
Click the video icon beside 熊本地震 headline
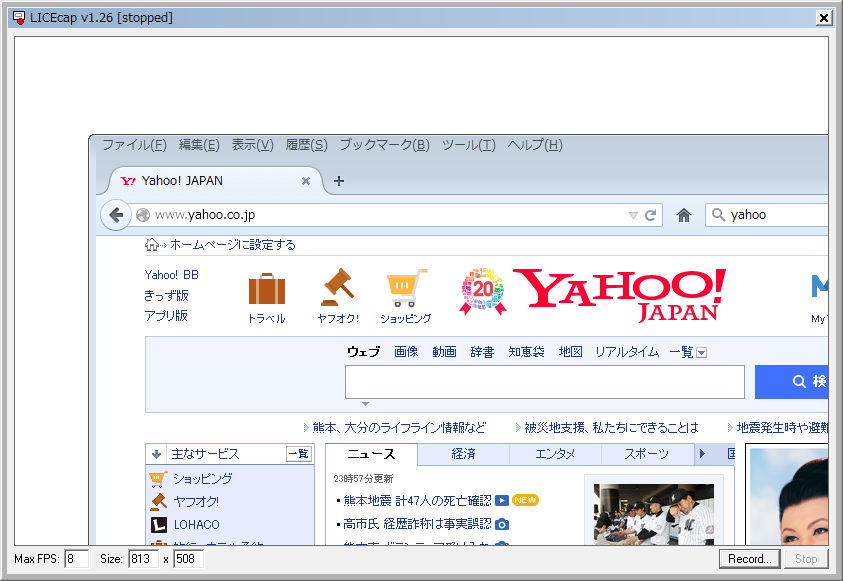pyautogui.click(x=502, y=501)
